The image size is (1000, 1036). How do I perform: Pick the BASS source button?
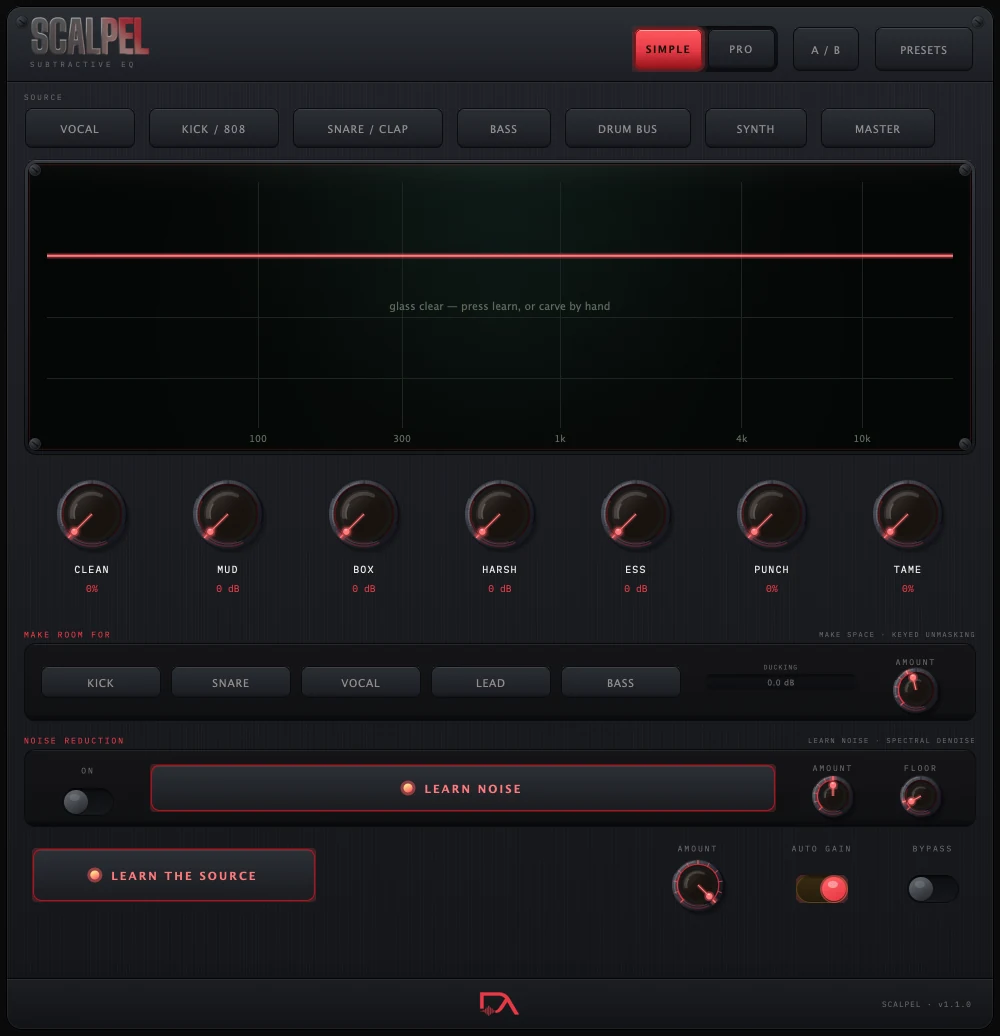503,129
